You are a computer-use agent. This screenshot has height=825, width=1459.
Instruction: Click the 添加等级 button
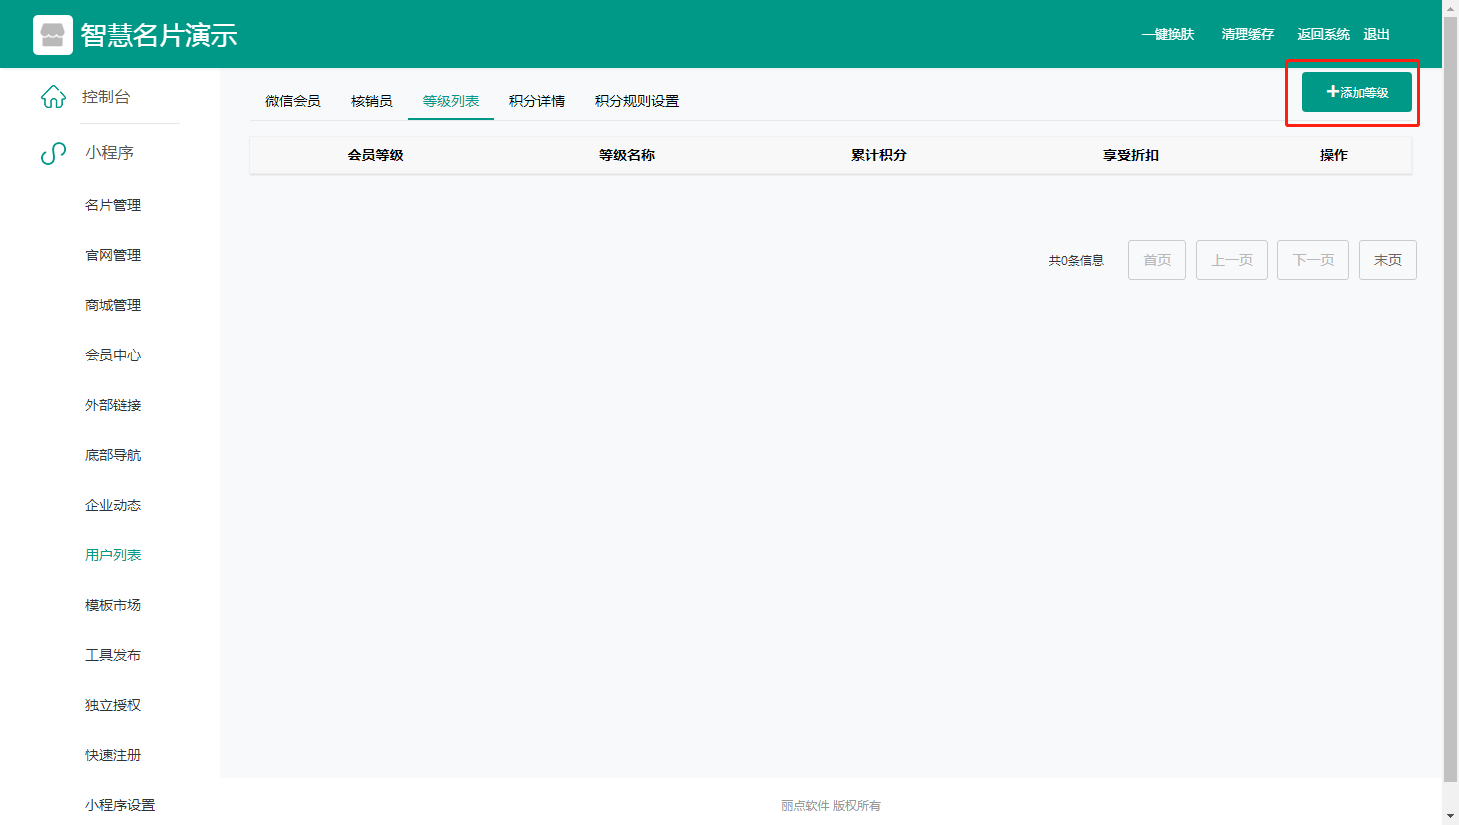click(1357, 92)
